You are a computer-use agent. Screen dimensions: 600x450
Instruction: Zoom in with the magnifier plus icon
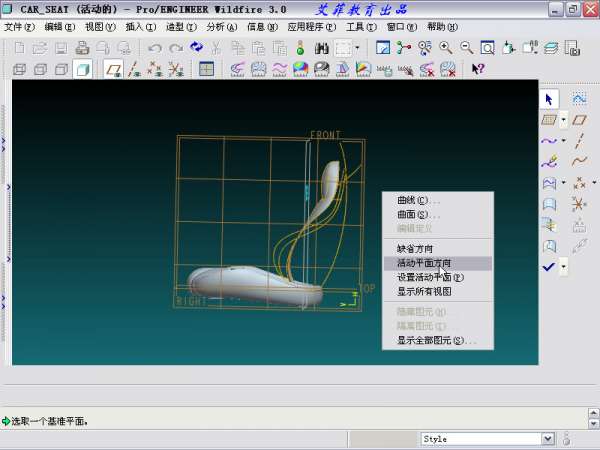pyautogui.click(x=446, y=48)
